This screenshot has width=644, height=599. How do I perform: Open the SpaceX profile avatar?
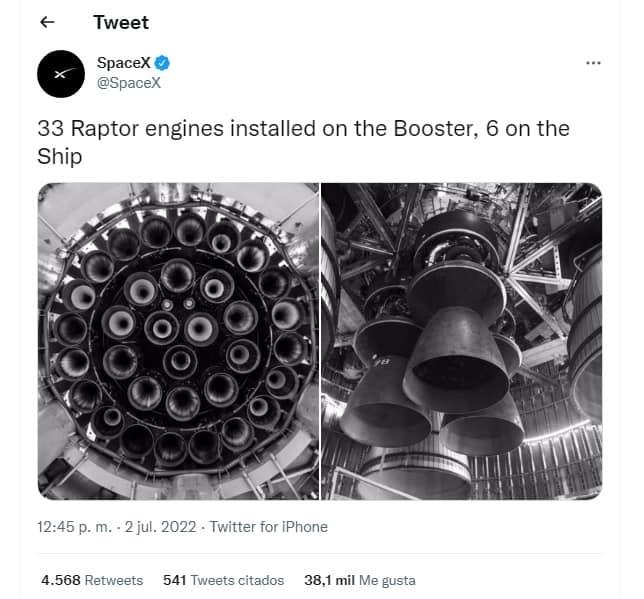pos(61,74)
